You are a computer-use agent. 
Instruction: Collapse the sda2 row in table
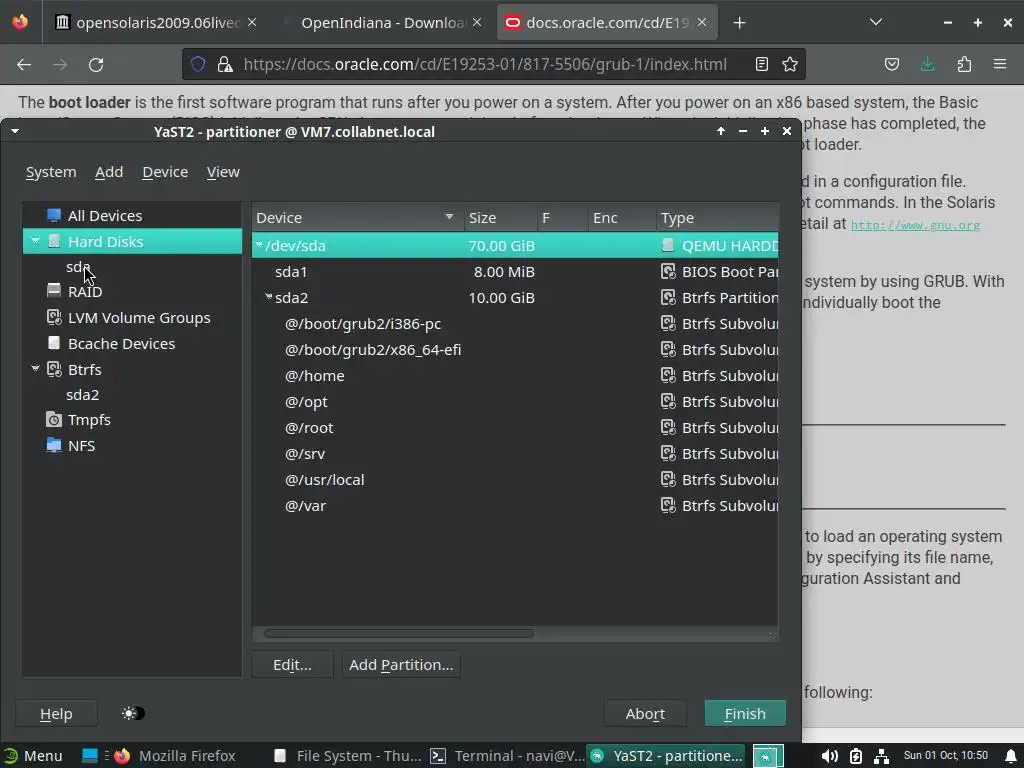tap(268, 297)
